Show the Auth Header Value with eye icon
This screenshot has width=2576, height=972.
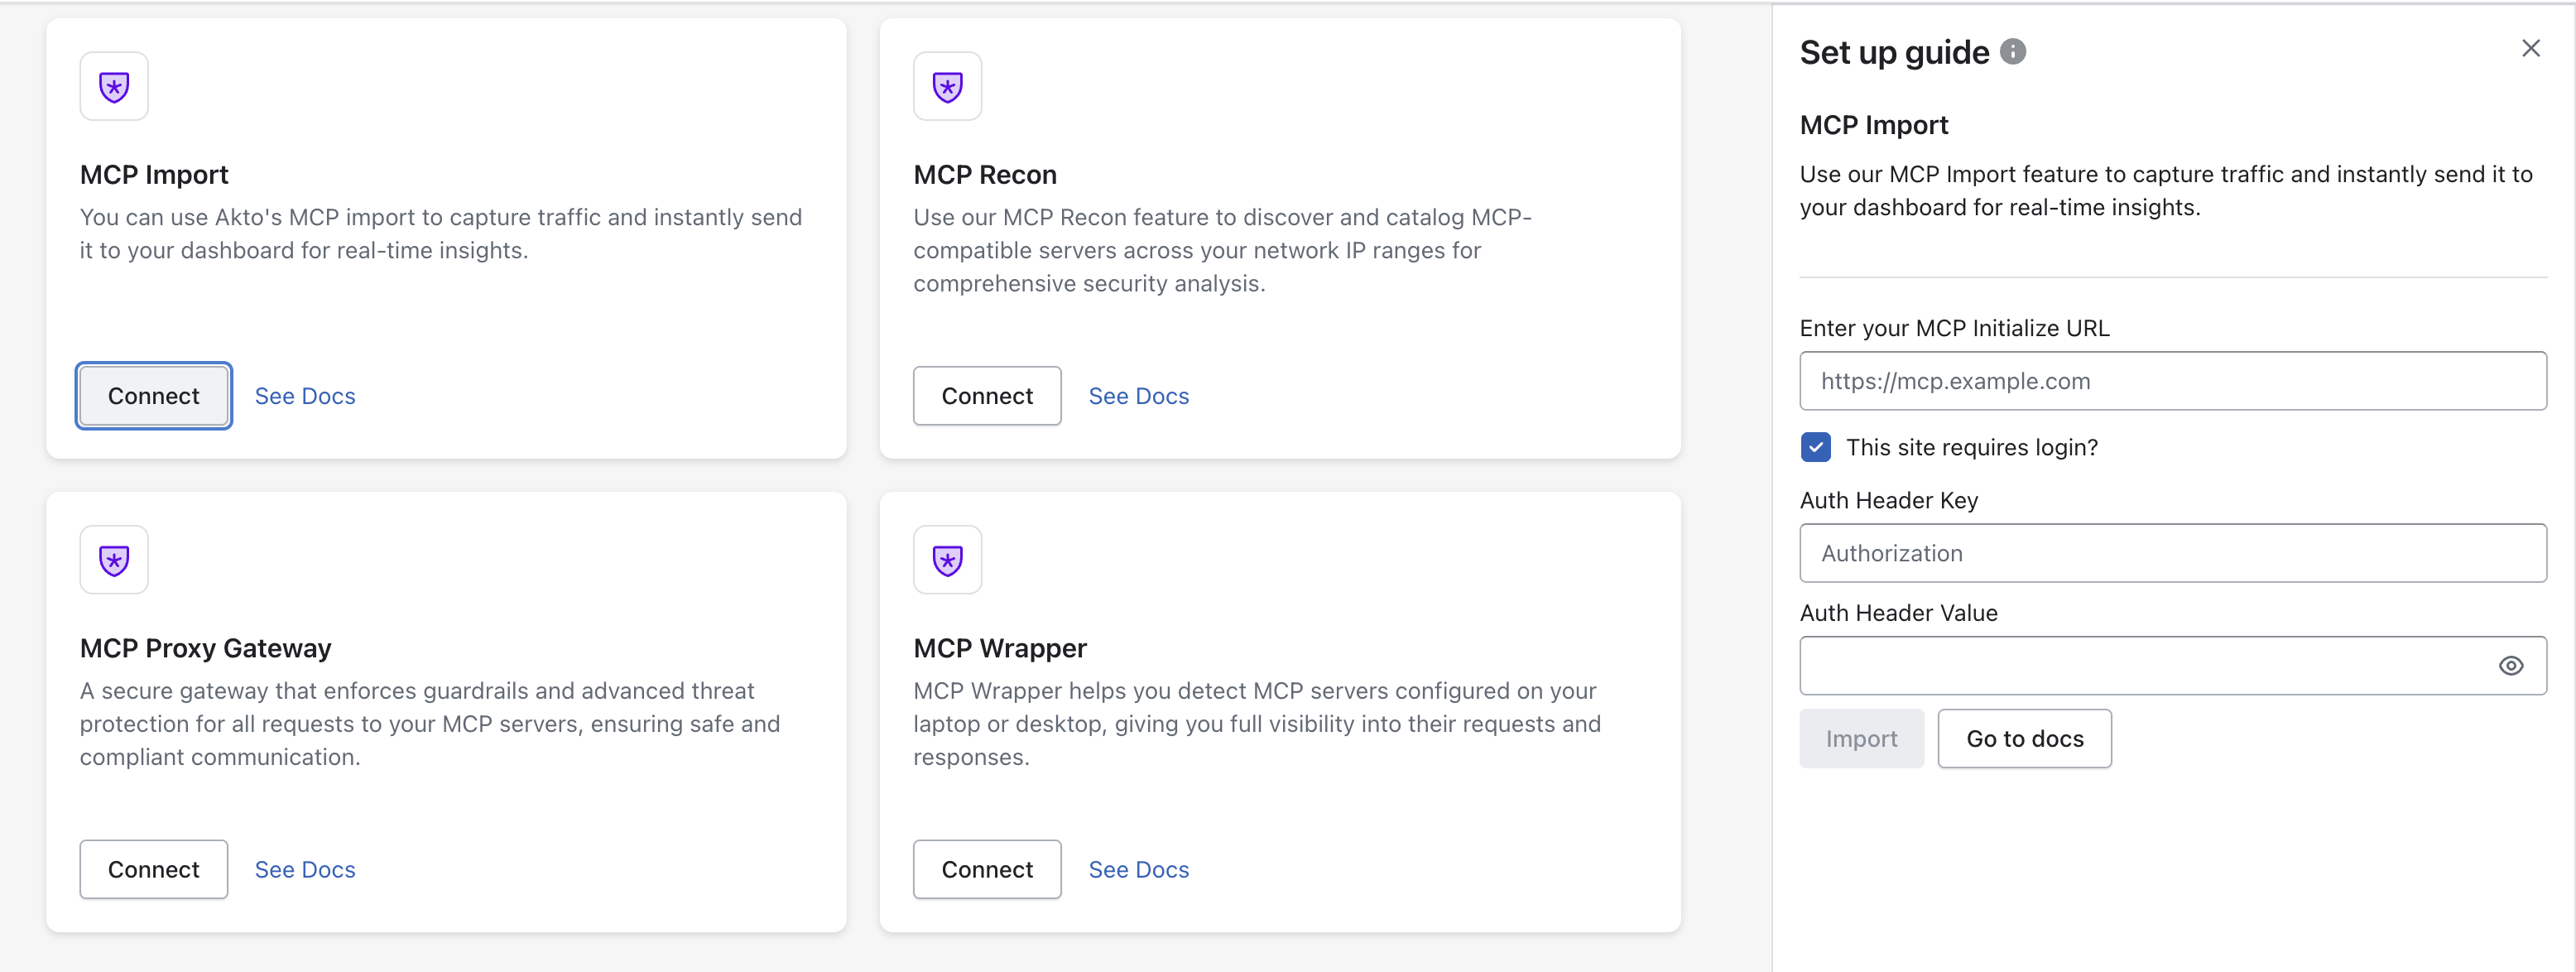click(x=2510, y=666)
